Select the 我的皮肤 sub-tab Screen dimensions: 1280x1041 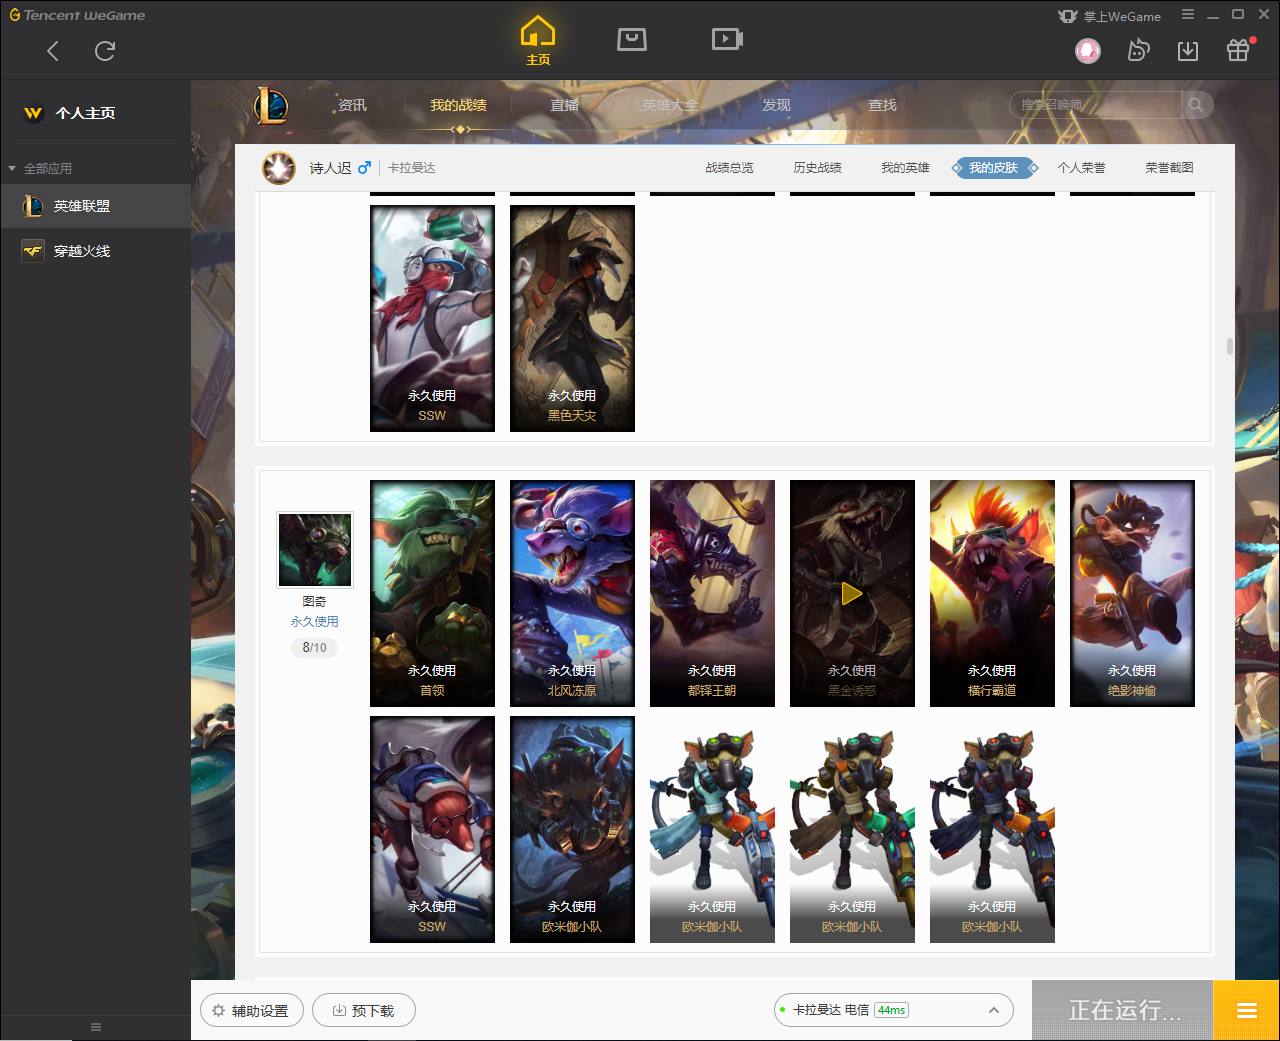point(993,168)
